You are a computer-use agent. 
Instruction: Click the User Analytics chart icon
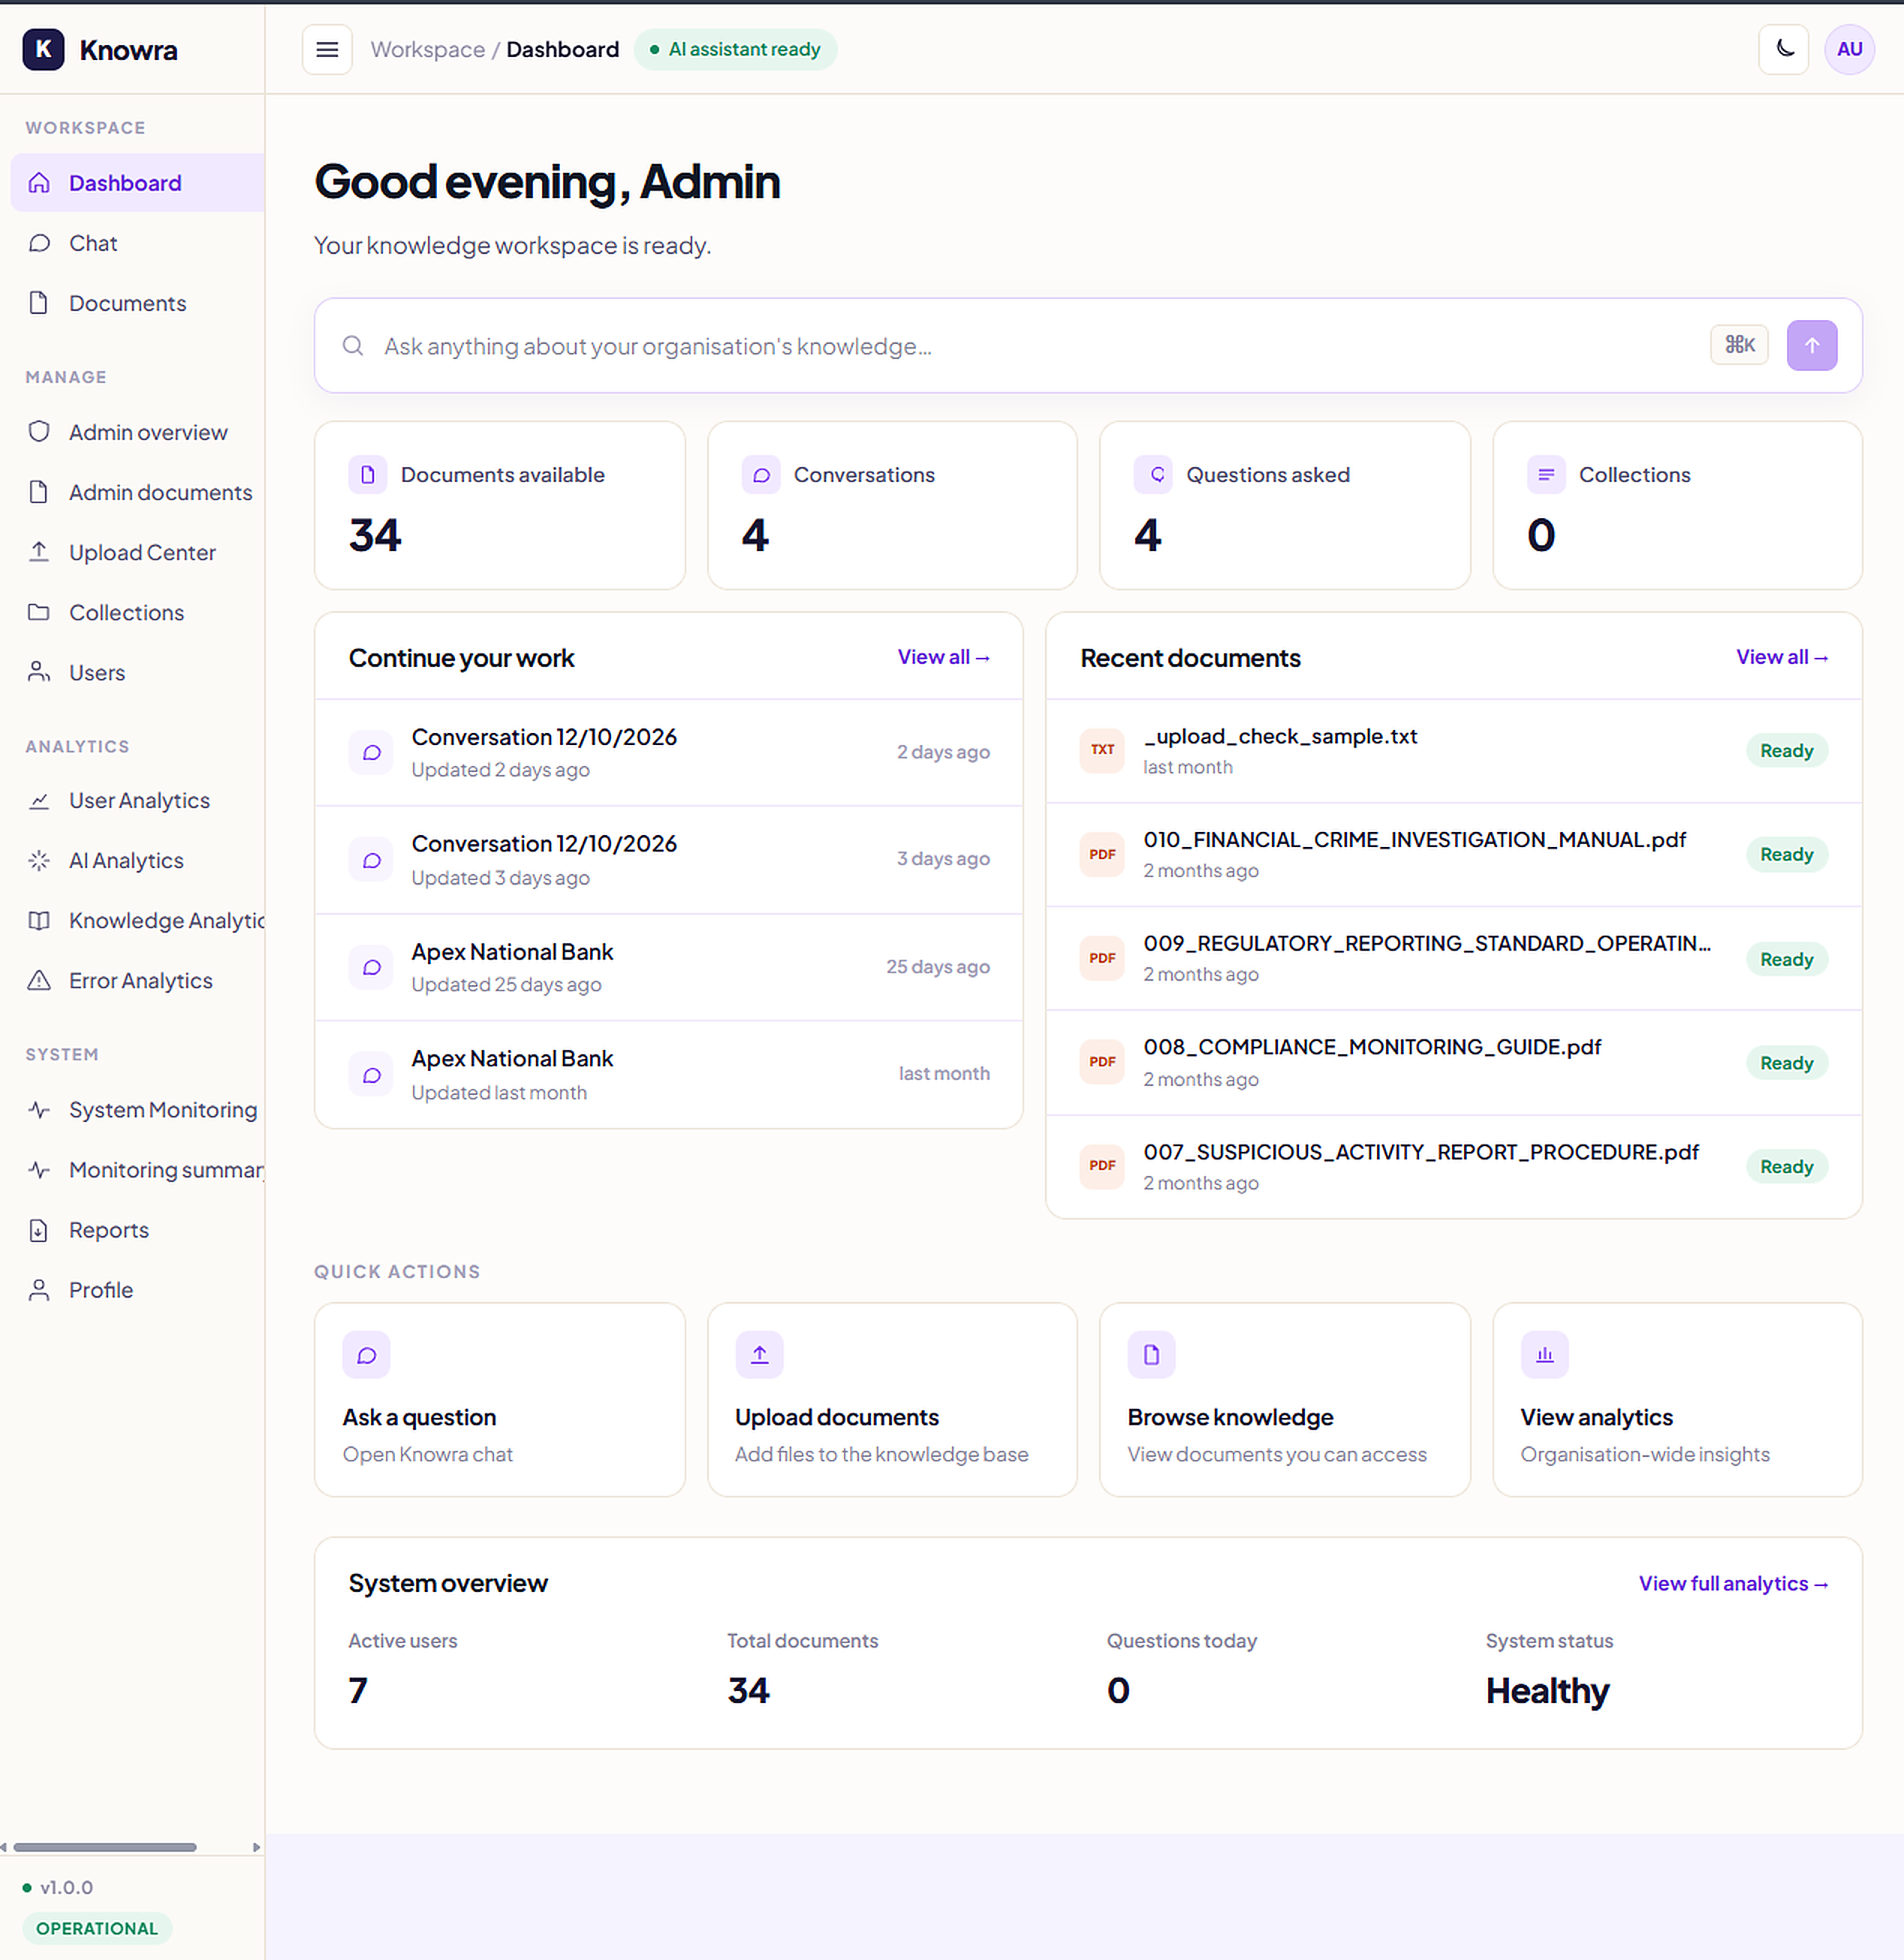pos(39,801)
